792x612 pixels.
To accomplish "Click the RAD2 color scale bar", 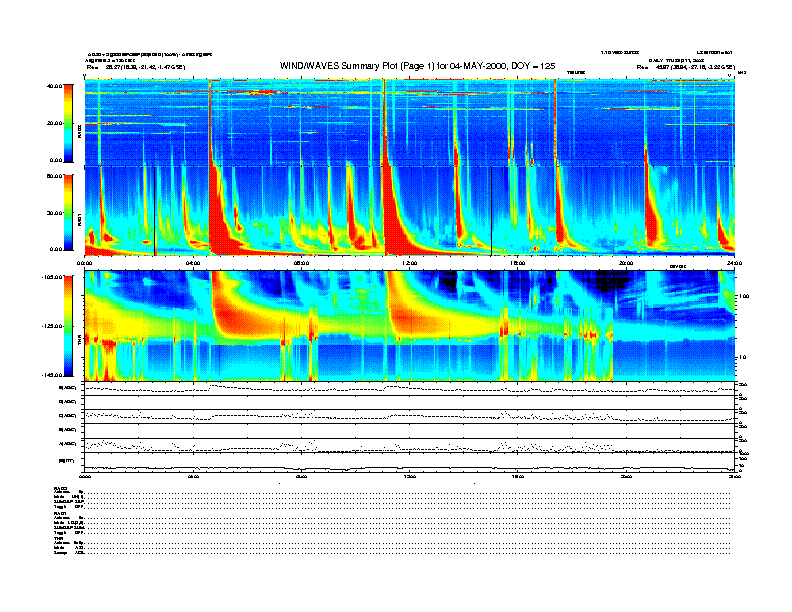I will pyautogui.click(x=68, y=123).
